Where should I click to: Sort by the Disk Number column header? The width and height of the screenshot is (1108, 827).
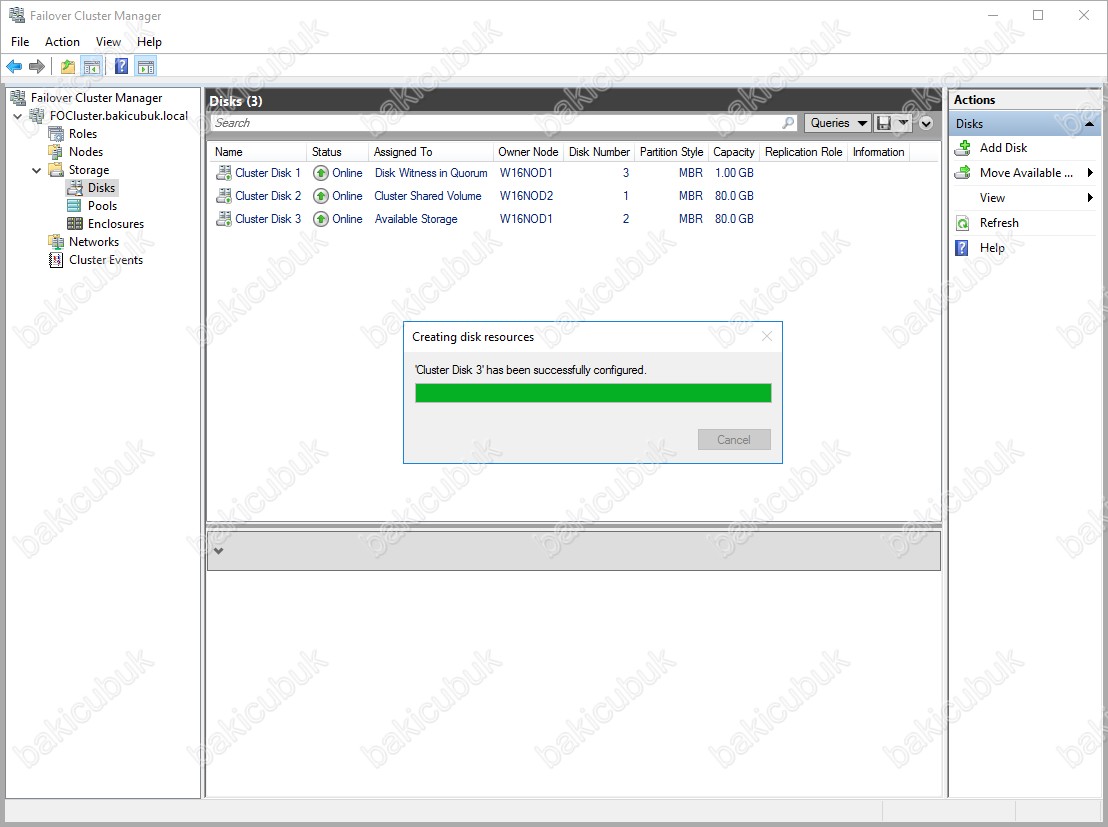(599, 152)
